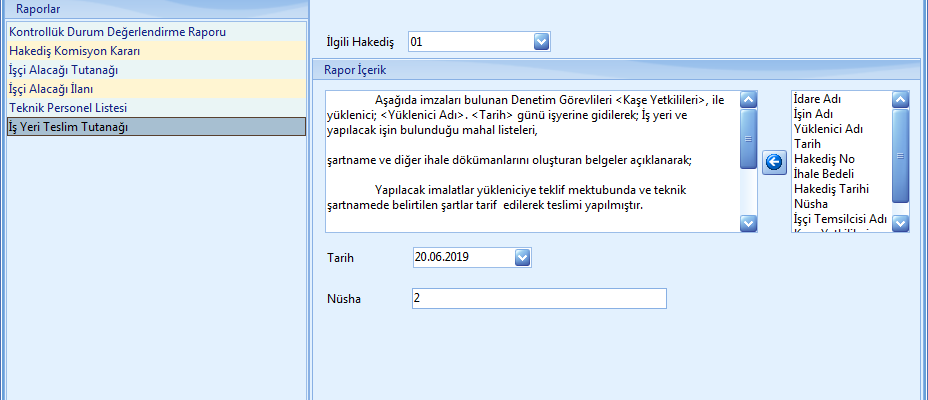The width and height of the screenshot is (928, 400).
Task: Open the İlgili Hakediş dropdown
Action: (x=542, y=42)
